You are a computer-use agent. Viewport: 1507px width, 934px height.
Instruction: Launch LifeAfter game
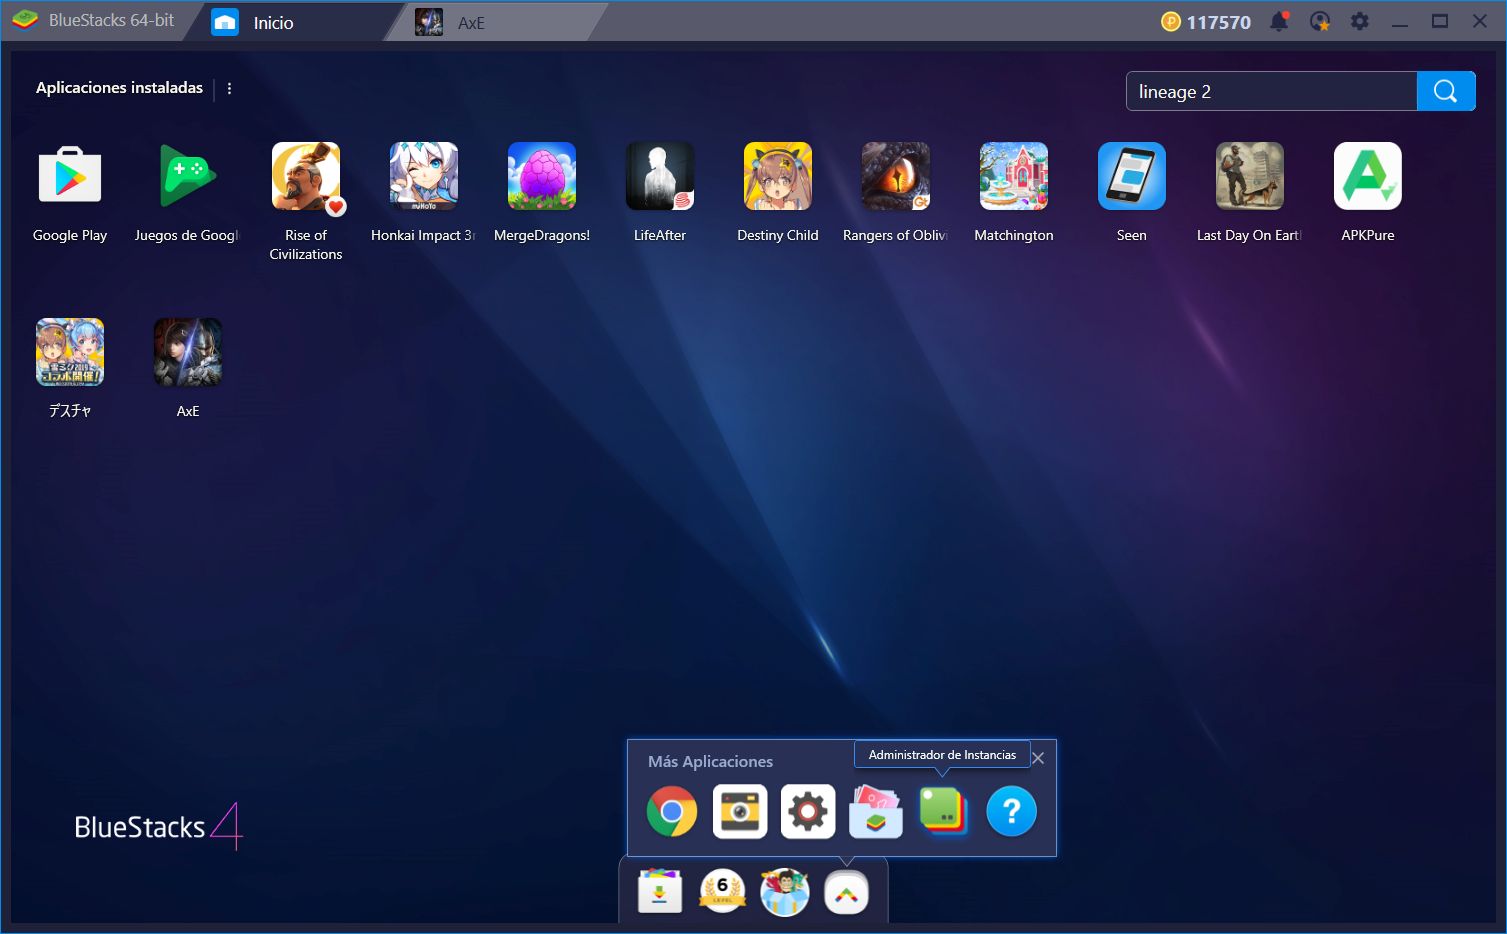click(660, 176)
